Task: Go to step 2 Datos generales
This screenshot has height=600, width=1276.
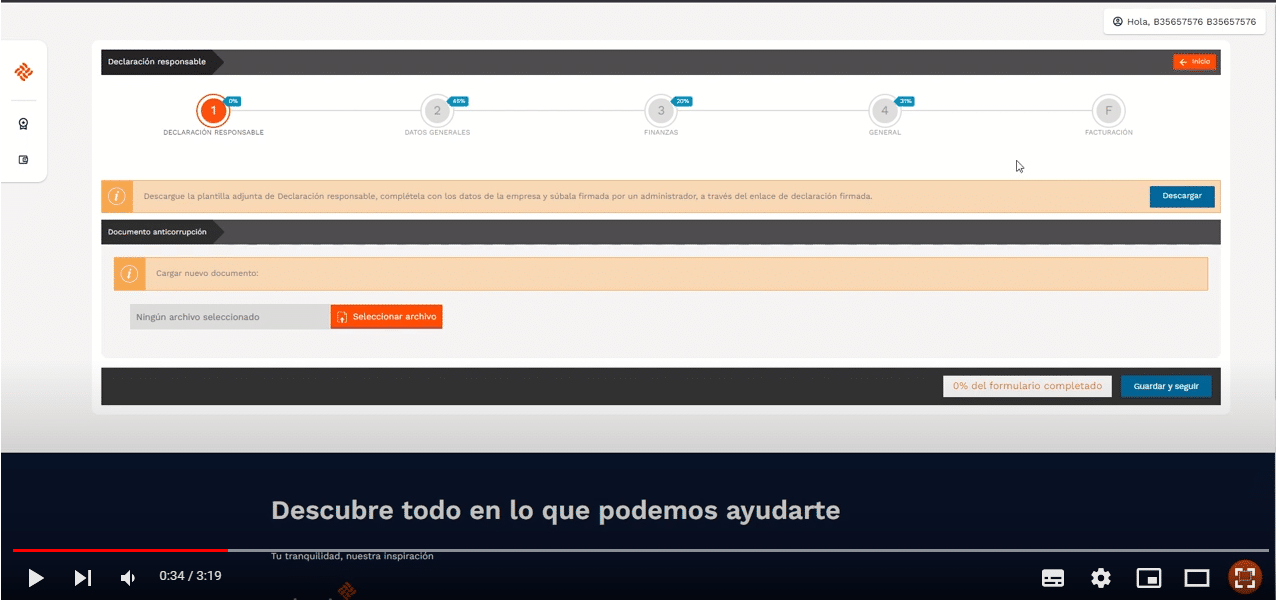Action: click(436, 111)
